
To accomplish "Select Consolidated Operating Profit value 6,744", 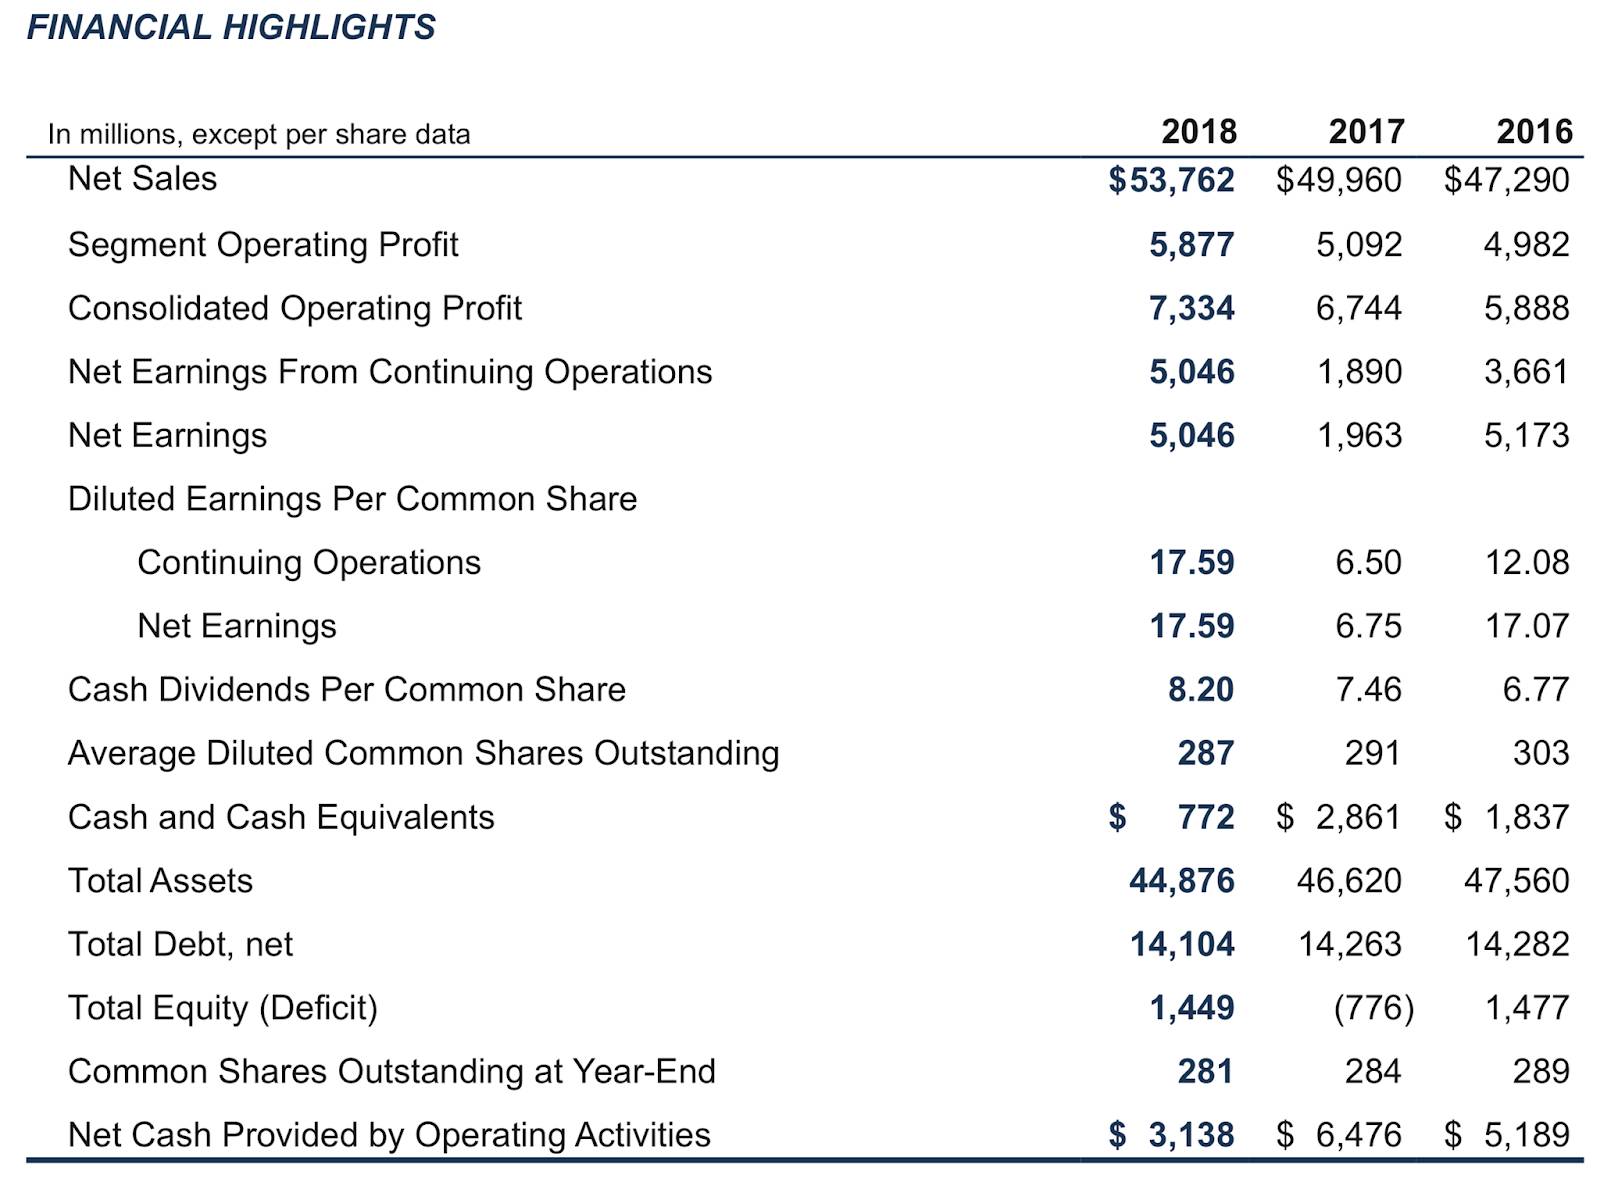I will click(x=1359, y=308).
